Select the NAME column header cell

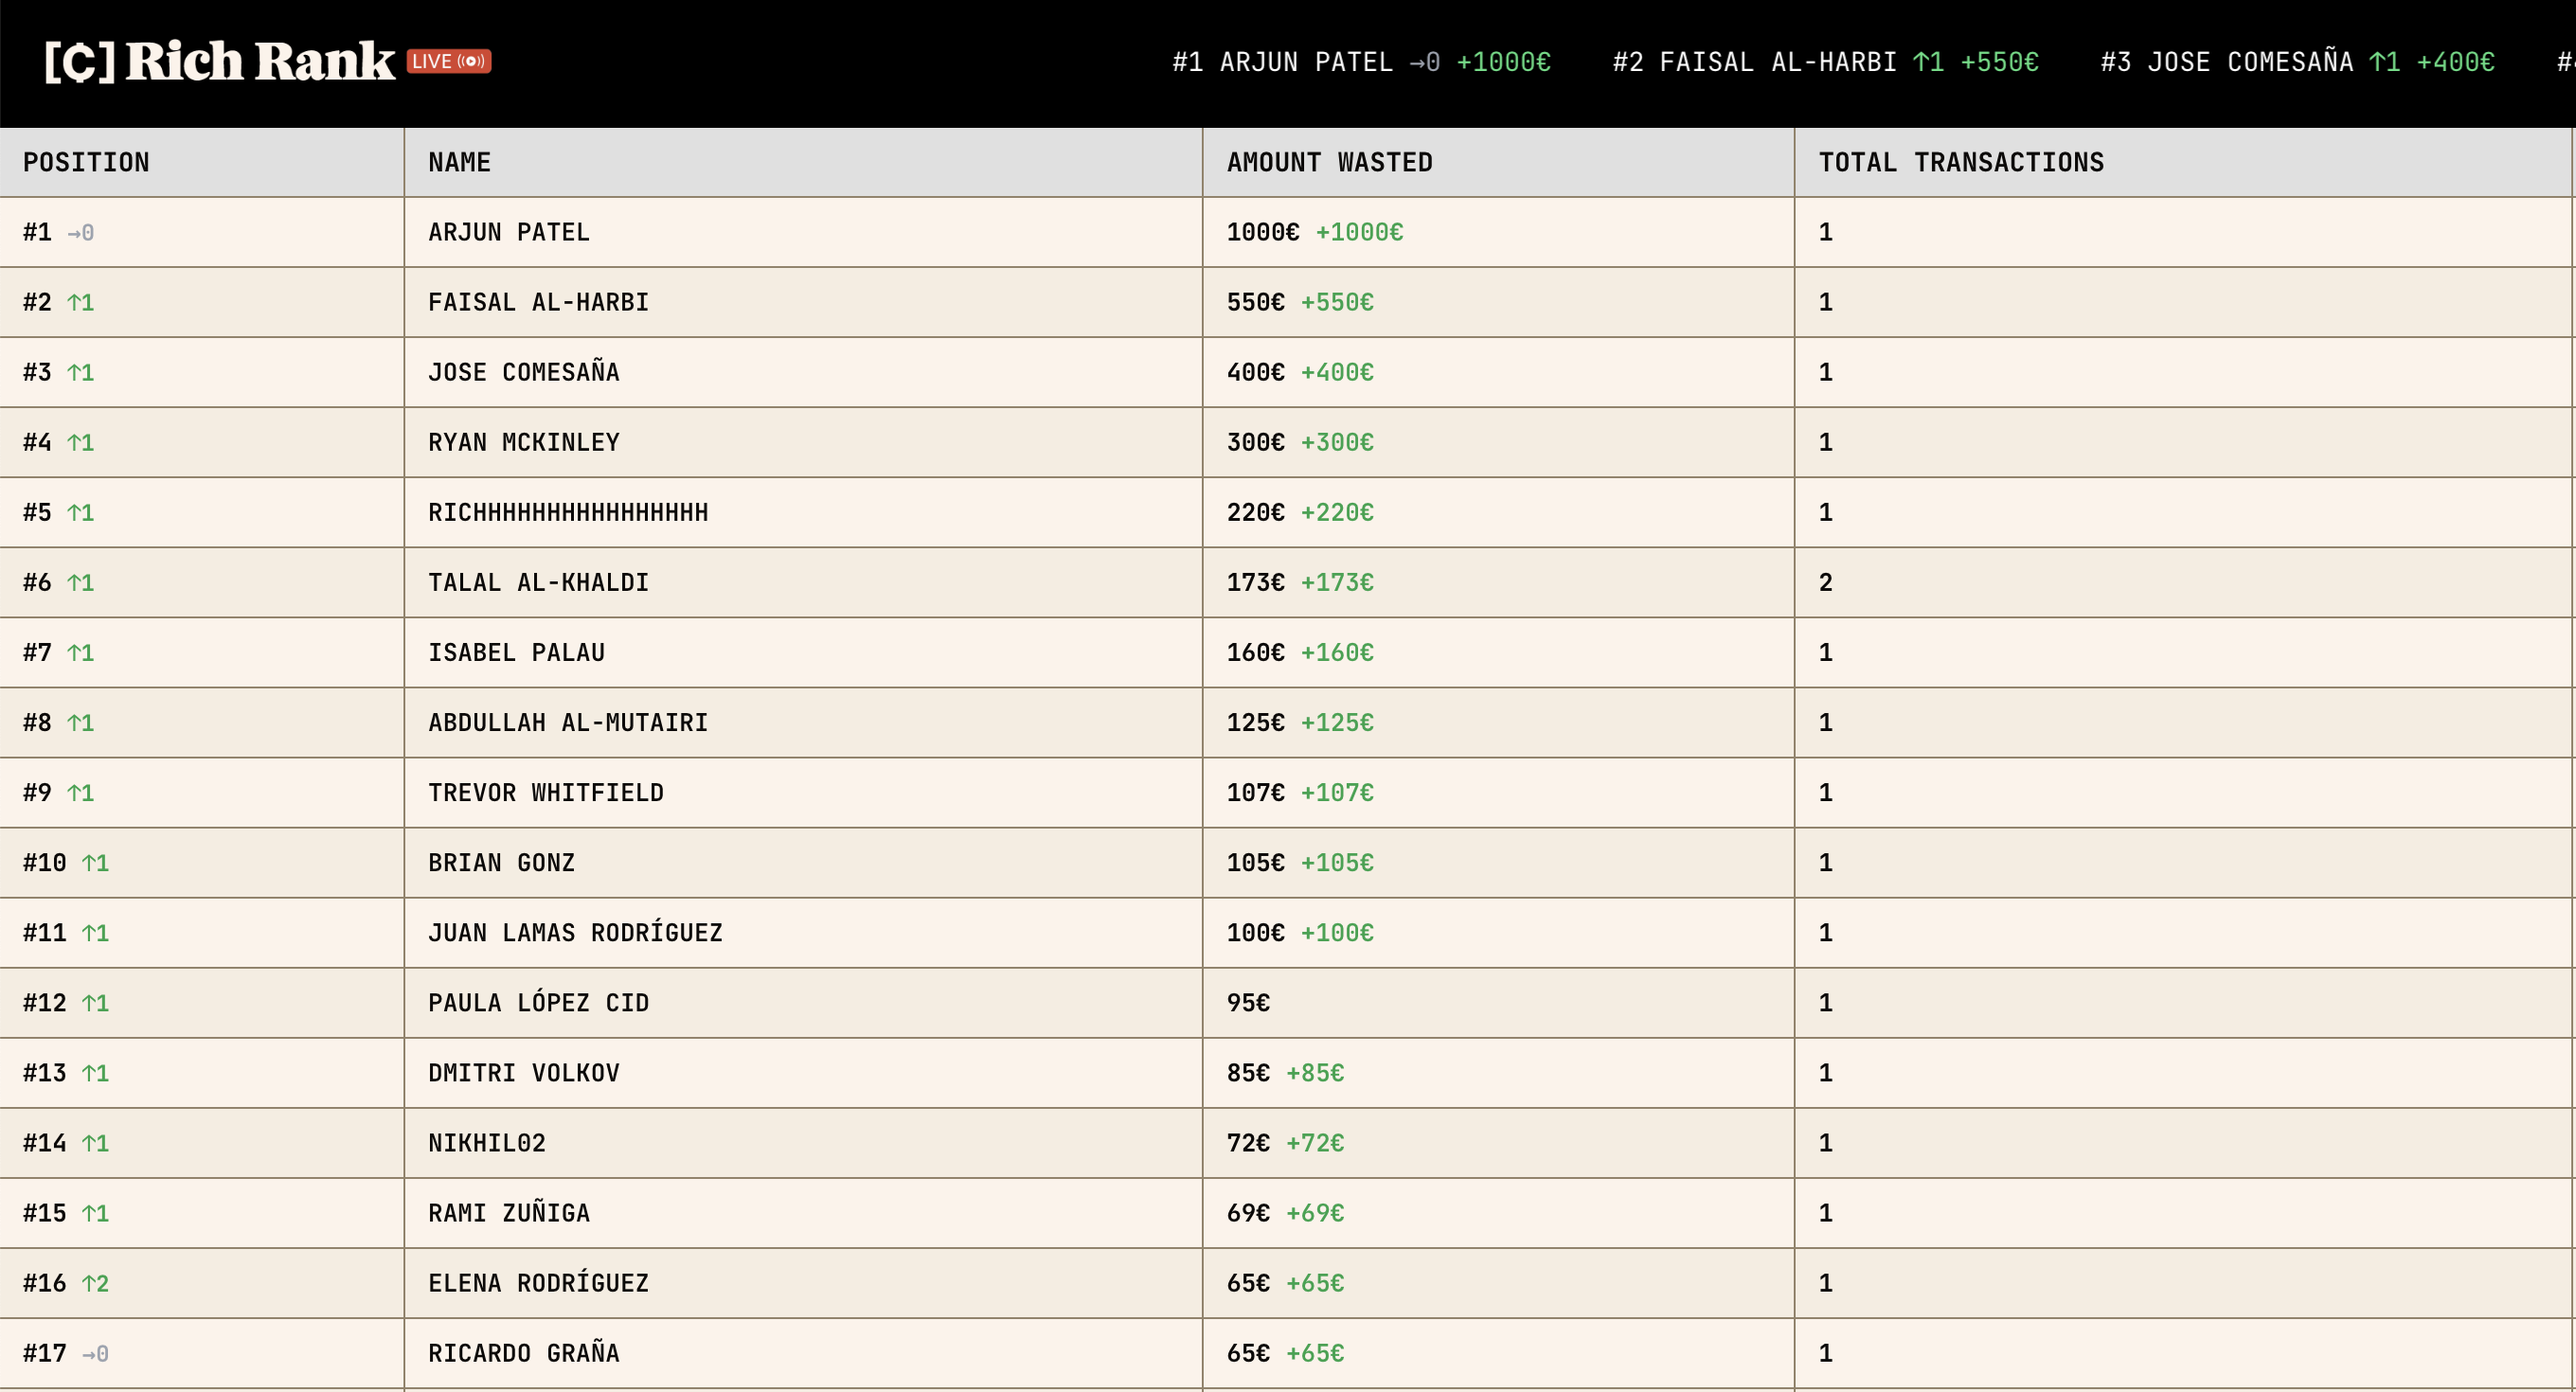point(459,162)
